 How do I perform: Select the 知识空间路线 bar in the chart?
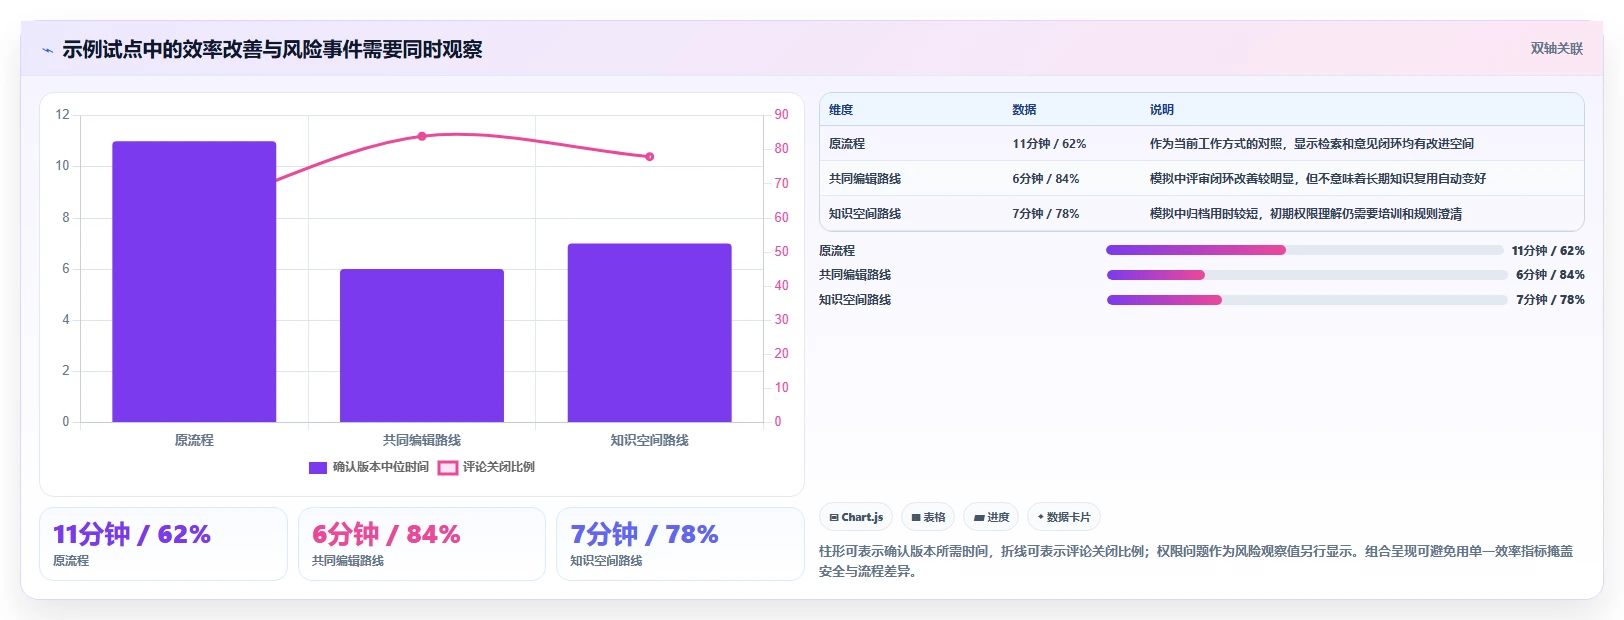(x=650, y=333)
